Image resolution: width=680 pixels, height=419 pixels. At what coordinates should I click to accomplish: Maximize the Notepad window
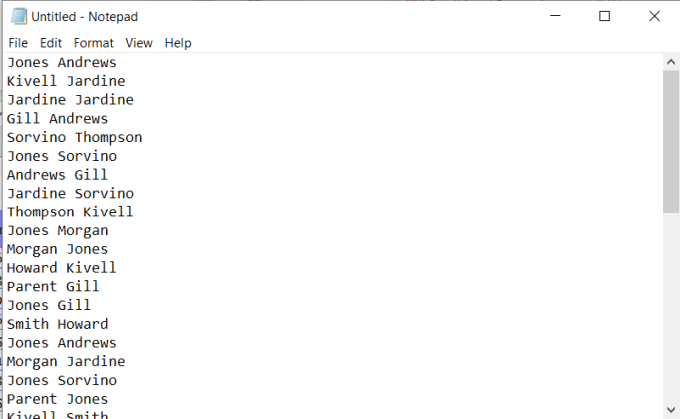pyautogui.click(x=604, y=16)
